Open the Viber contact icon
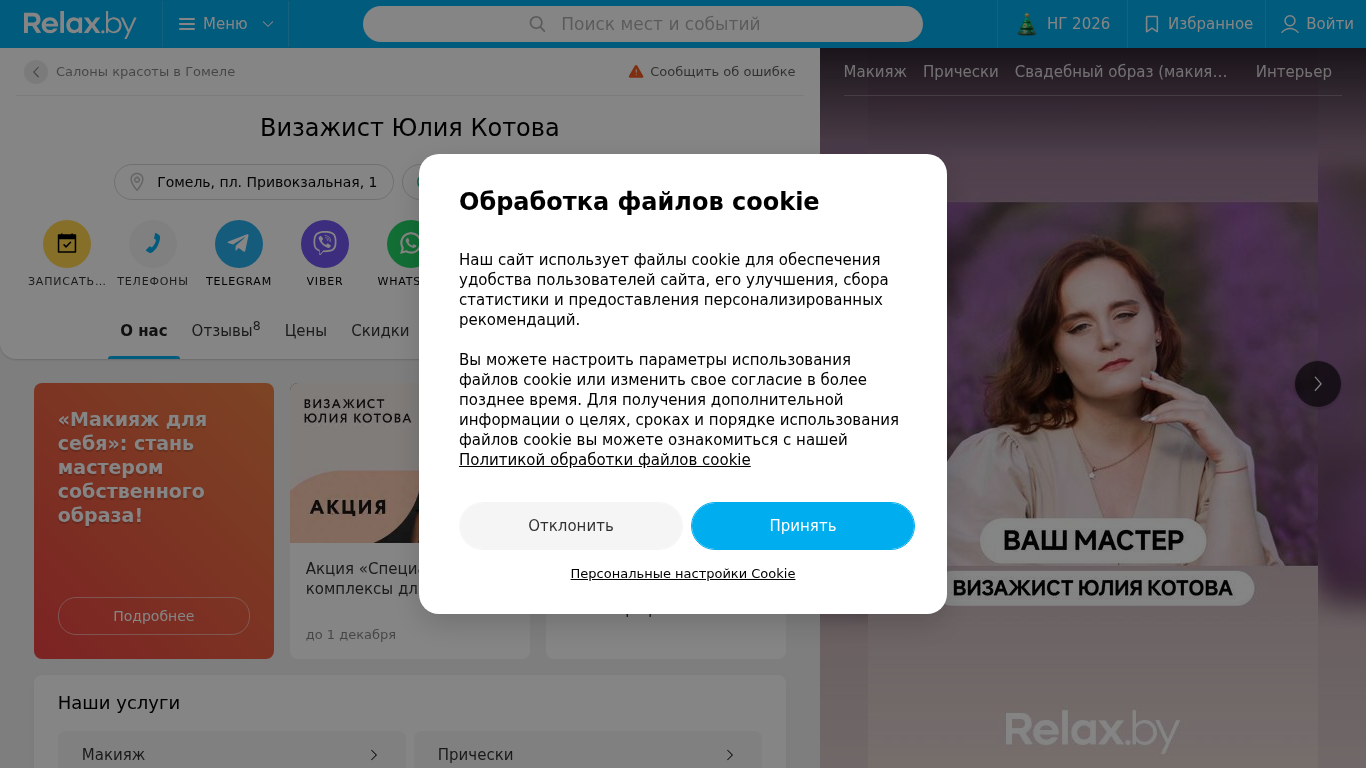The image size is (1366, 768). point(325,243)
